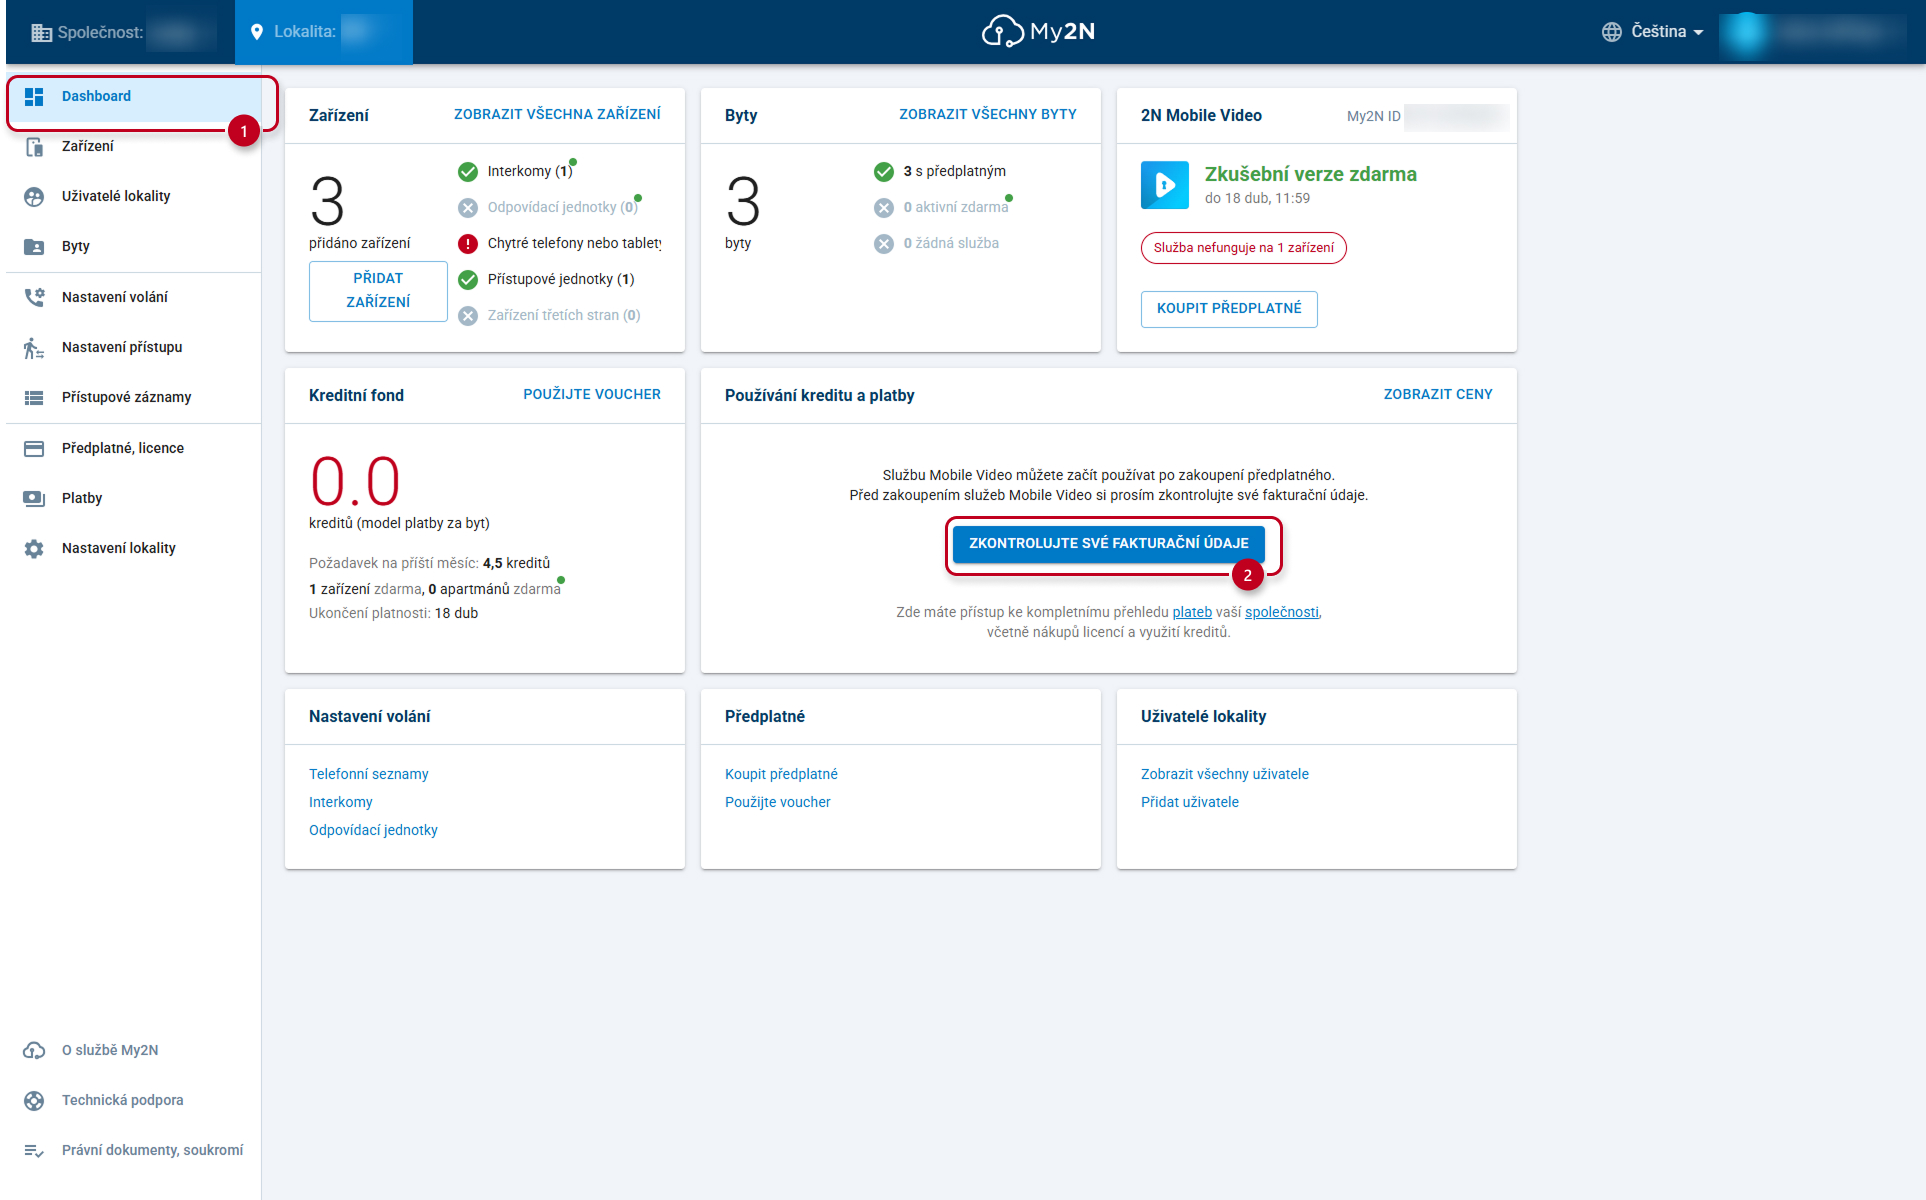Click the Nastavení volání phone icon
The image size is (1926, 1200).
pyautogui.click(x=34, y=297)
